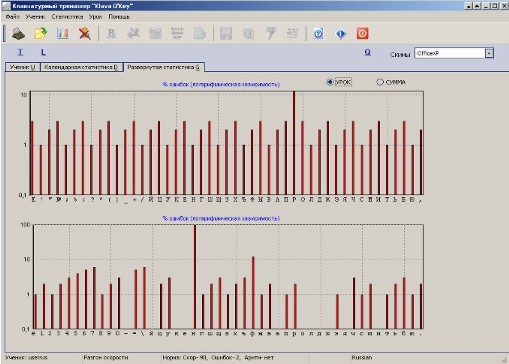Click the red X delete toolbar icon
This screenshot has width=509, height=364.
tap(85, 33)
